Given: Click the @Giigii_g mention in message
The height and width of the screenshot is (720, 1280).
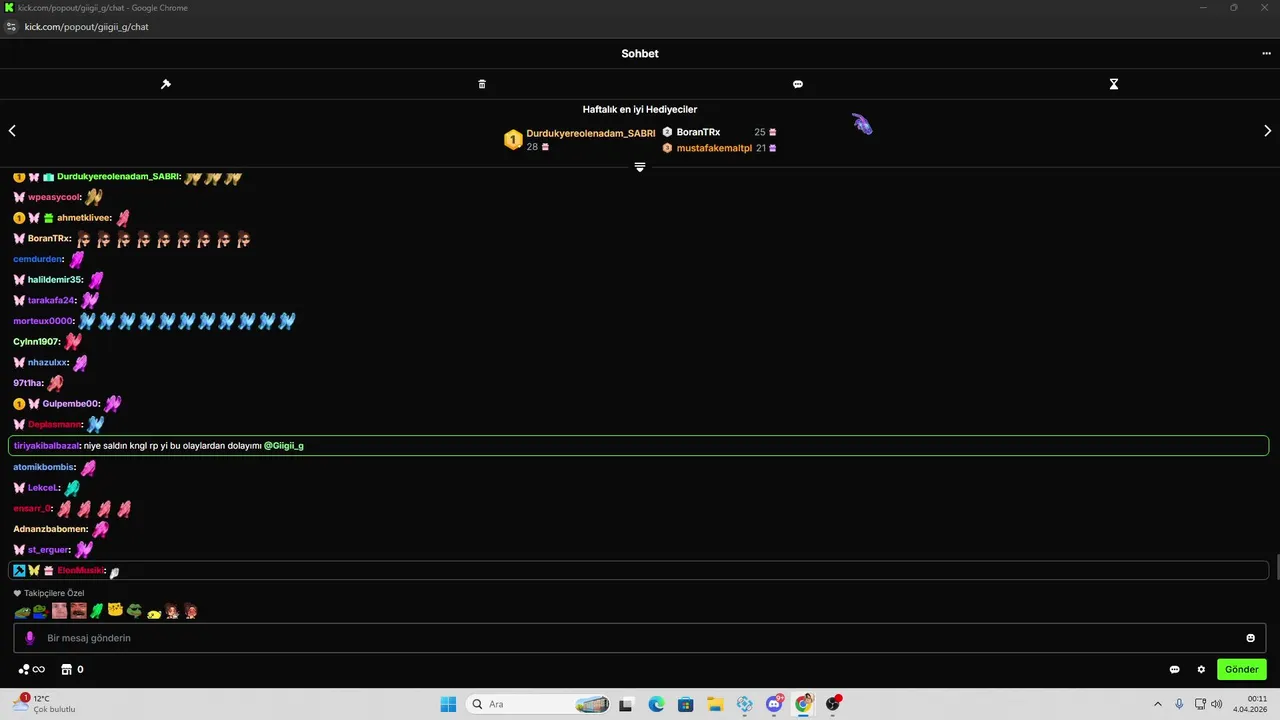Looking at the screenshot, I should [284, 446].
